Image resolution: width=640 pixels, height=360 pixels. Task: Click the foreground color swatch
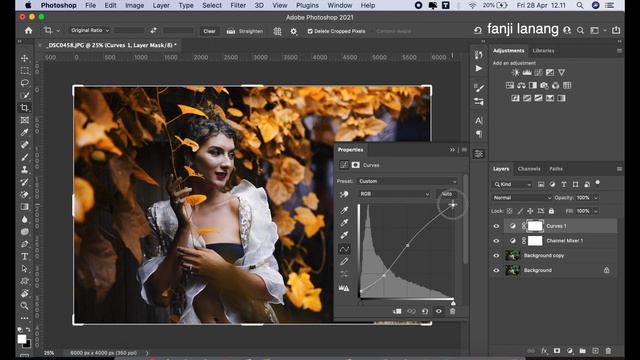(x=22, y=339)
